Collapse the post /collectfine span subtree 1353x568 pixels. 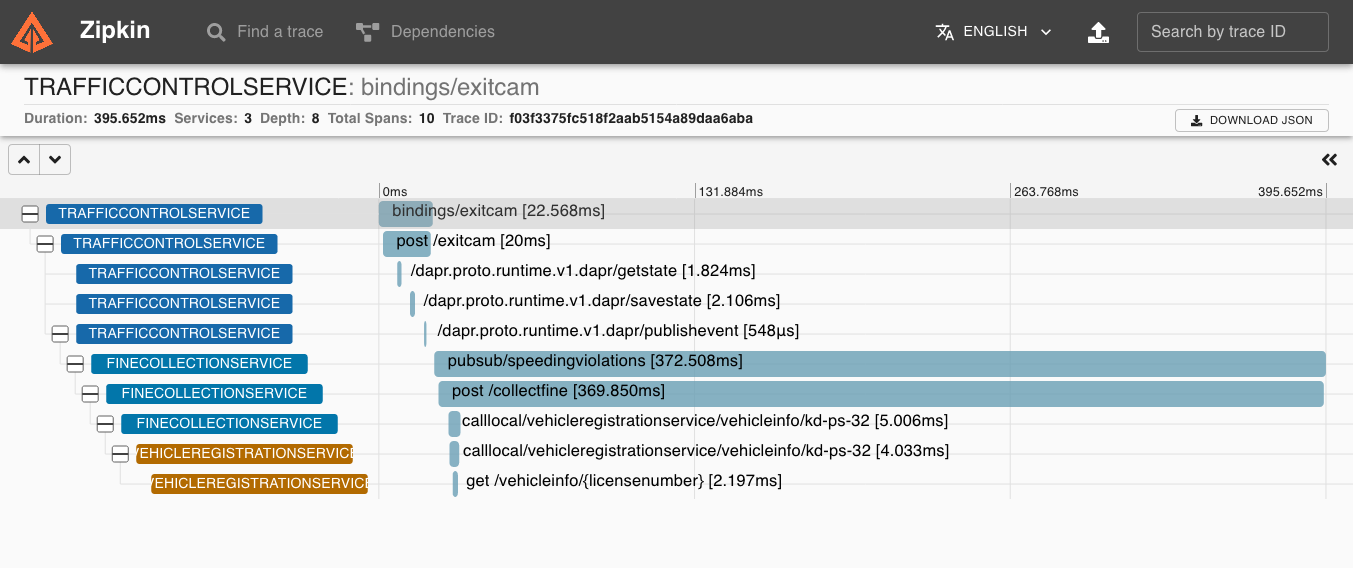click(90, 394)
